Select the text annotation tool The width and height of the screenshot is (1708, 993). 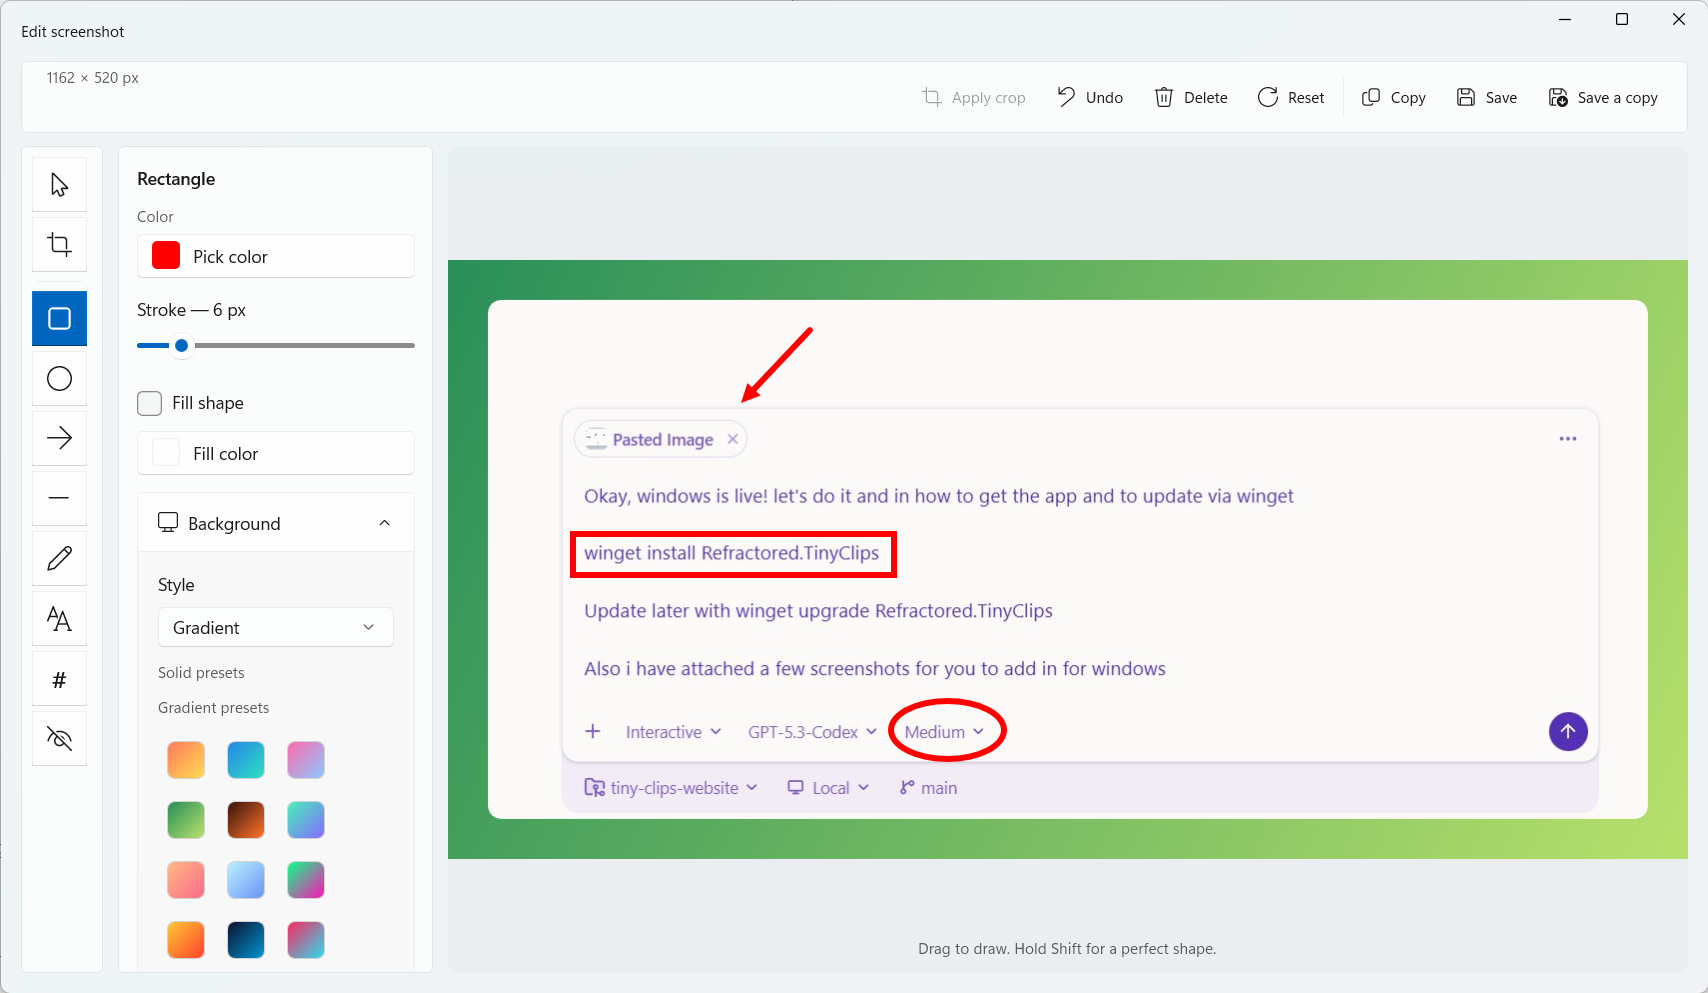60,619
